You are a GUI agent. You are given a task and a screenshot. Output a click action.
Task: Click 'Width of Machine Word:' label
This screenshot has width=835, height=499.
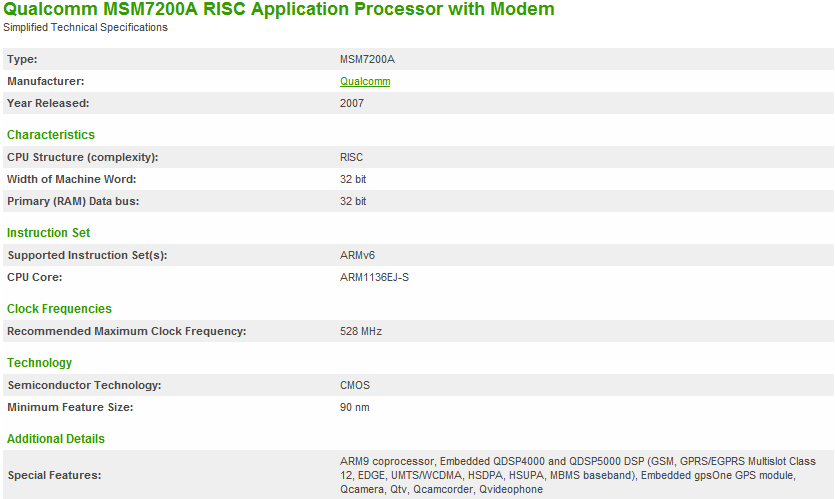pyautogui.click(x=71, y=179)
